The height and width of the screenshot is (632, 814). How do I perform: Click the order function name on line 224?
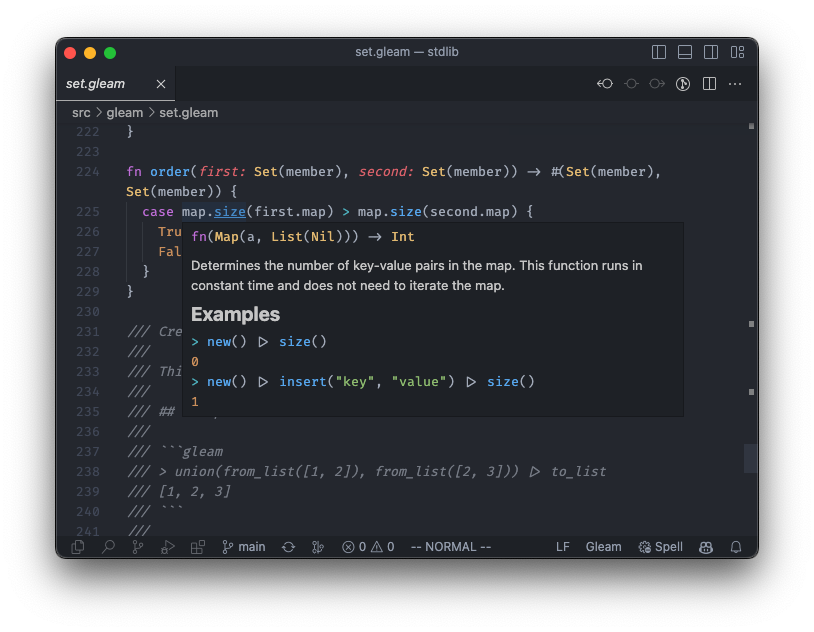(170, 172)
